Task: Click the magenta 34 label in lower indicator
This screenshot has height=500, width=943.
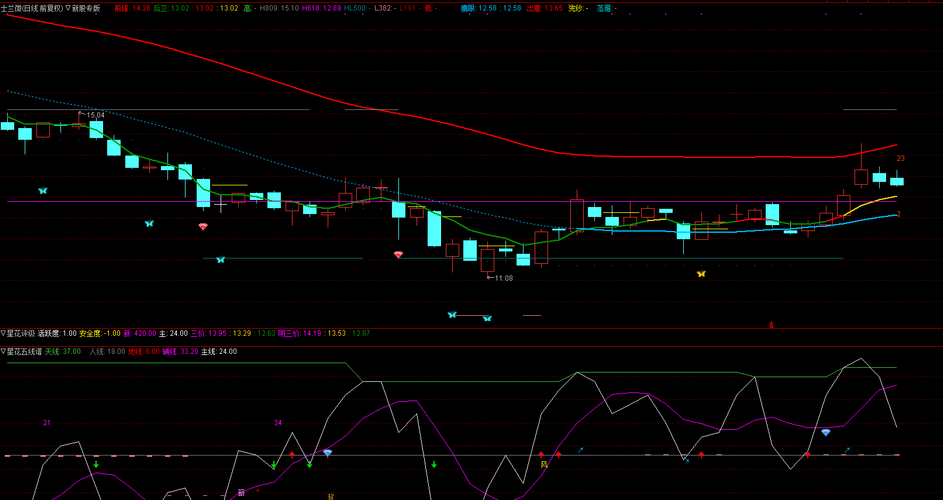Action: tap(278, 422)
